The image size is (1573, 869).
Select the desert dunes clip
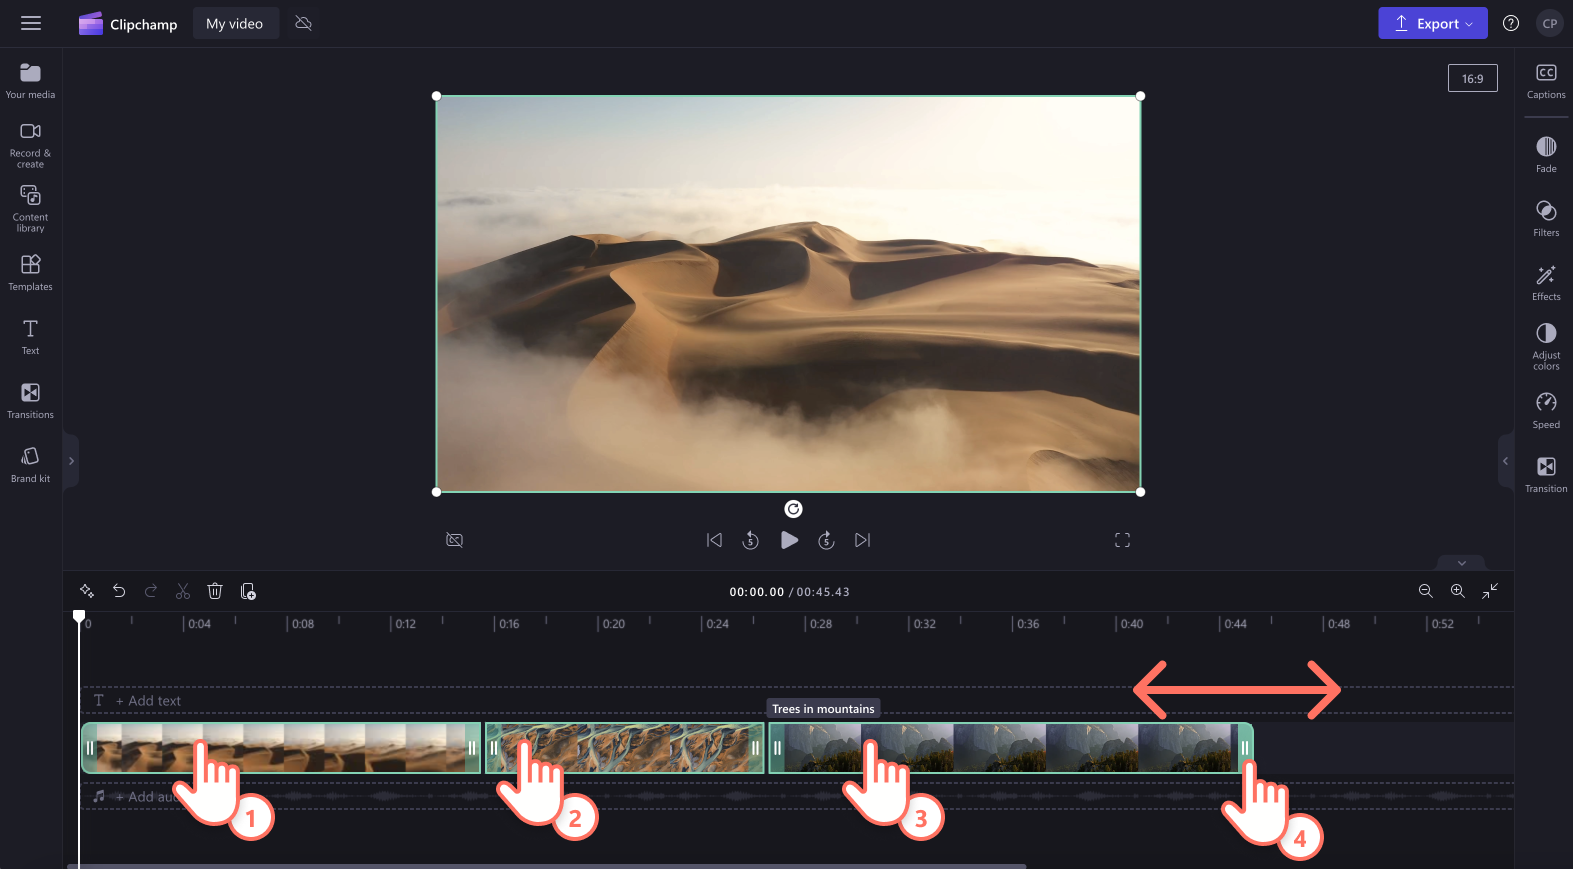tap(281, 748)
